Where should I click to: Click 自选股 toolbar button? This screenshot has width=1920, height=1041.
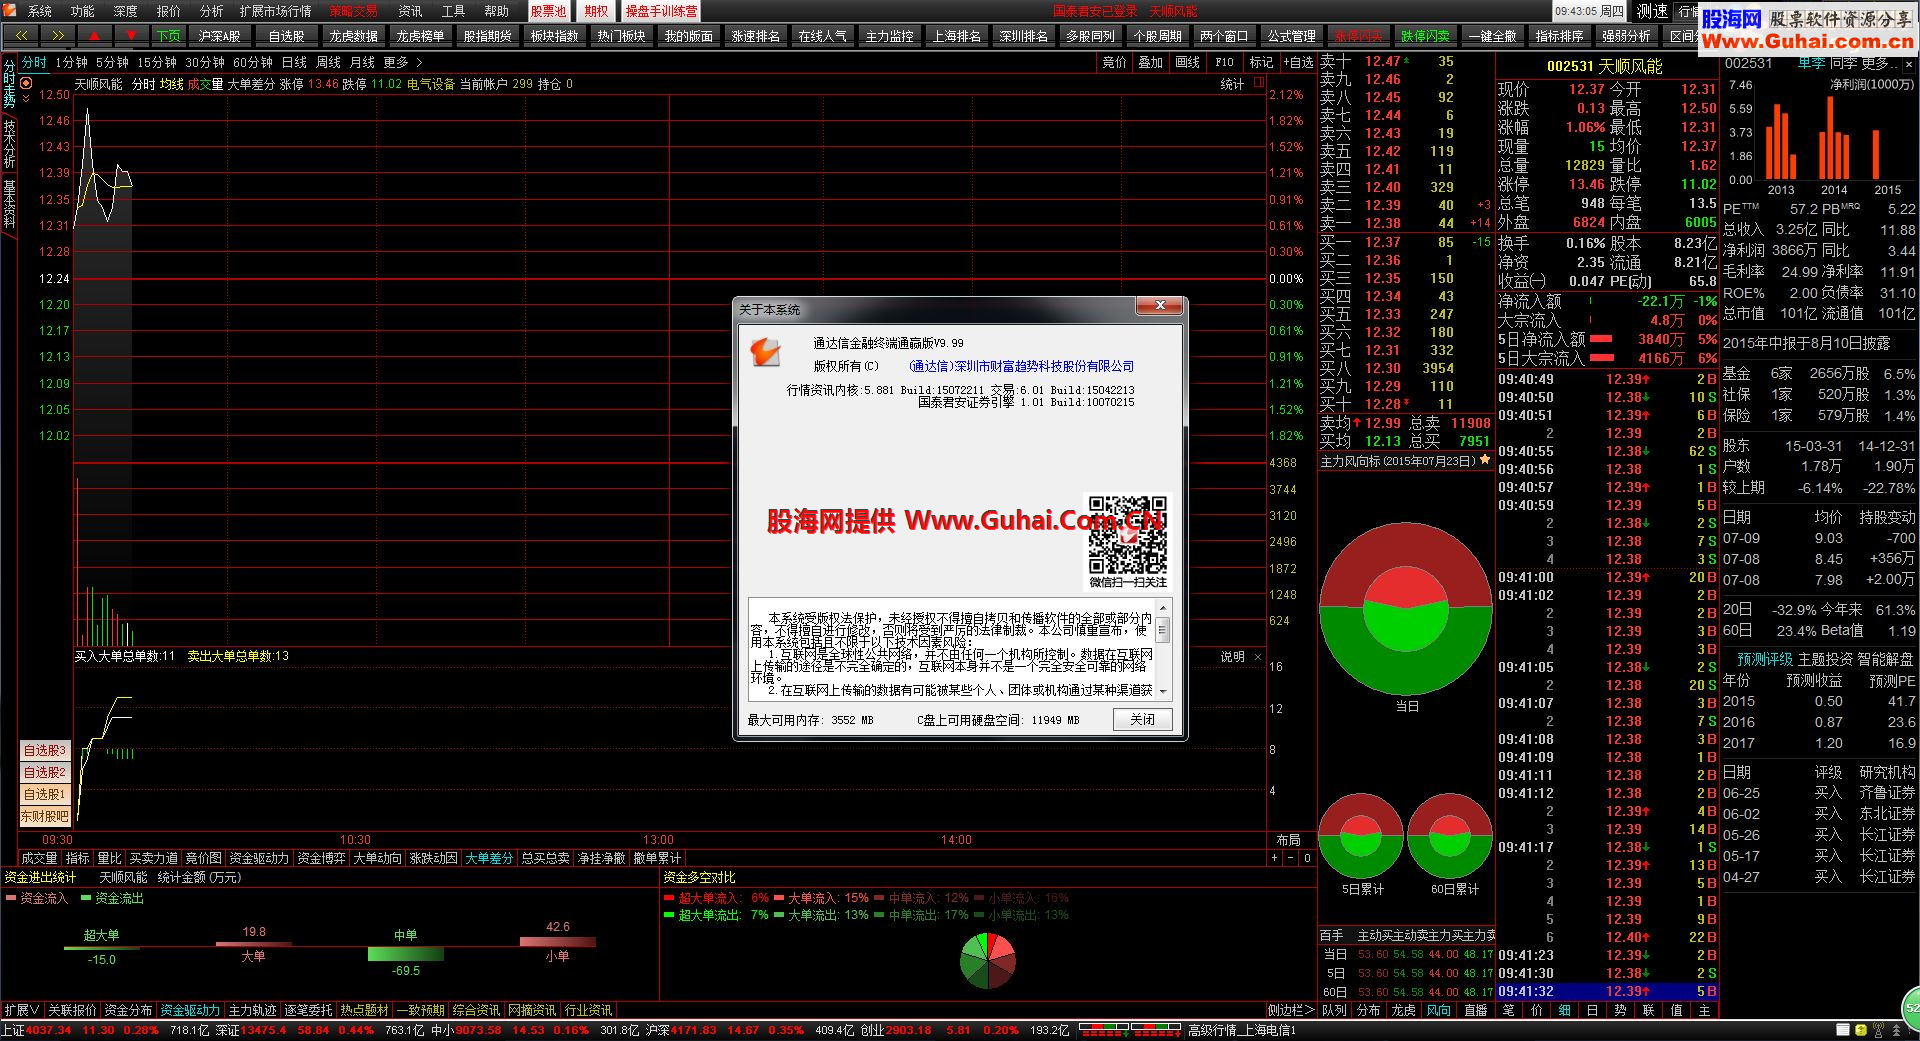(286, 35)
